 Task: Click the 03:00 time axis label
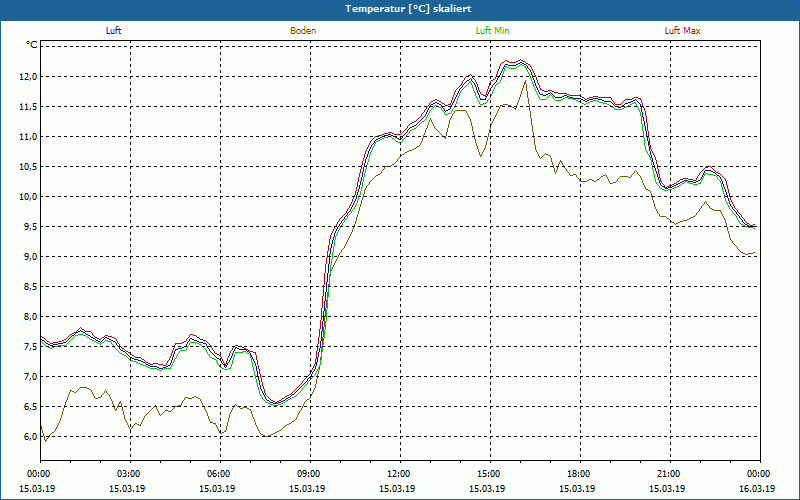[x=129, y=474]
